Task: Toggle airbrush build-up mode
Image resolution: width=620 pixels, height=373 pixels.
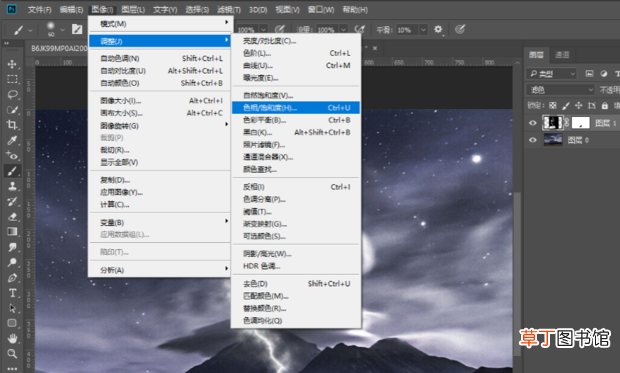Action: tap(359, 29)
